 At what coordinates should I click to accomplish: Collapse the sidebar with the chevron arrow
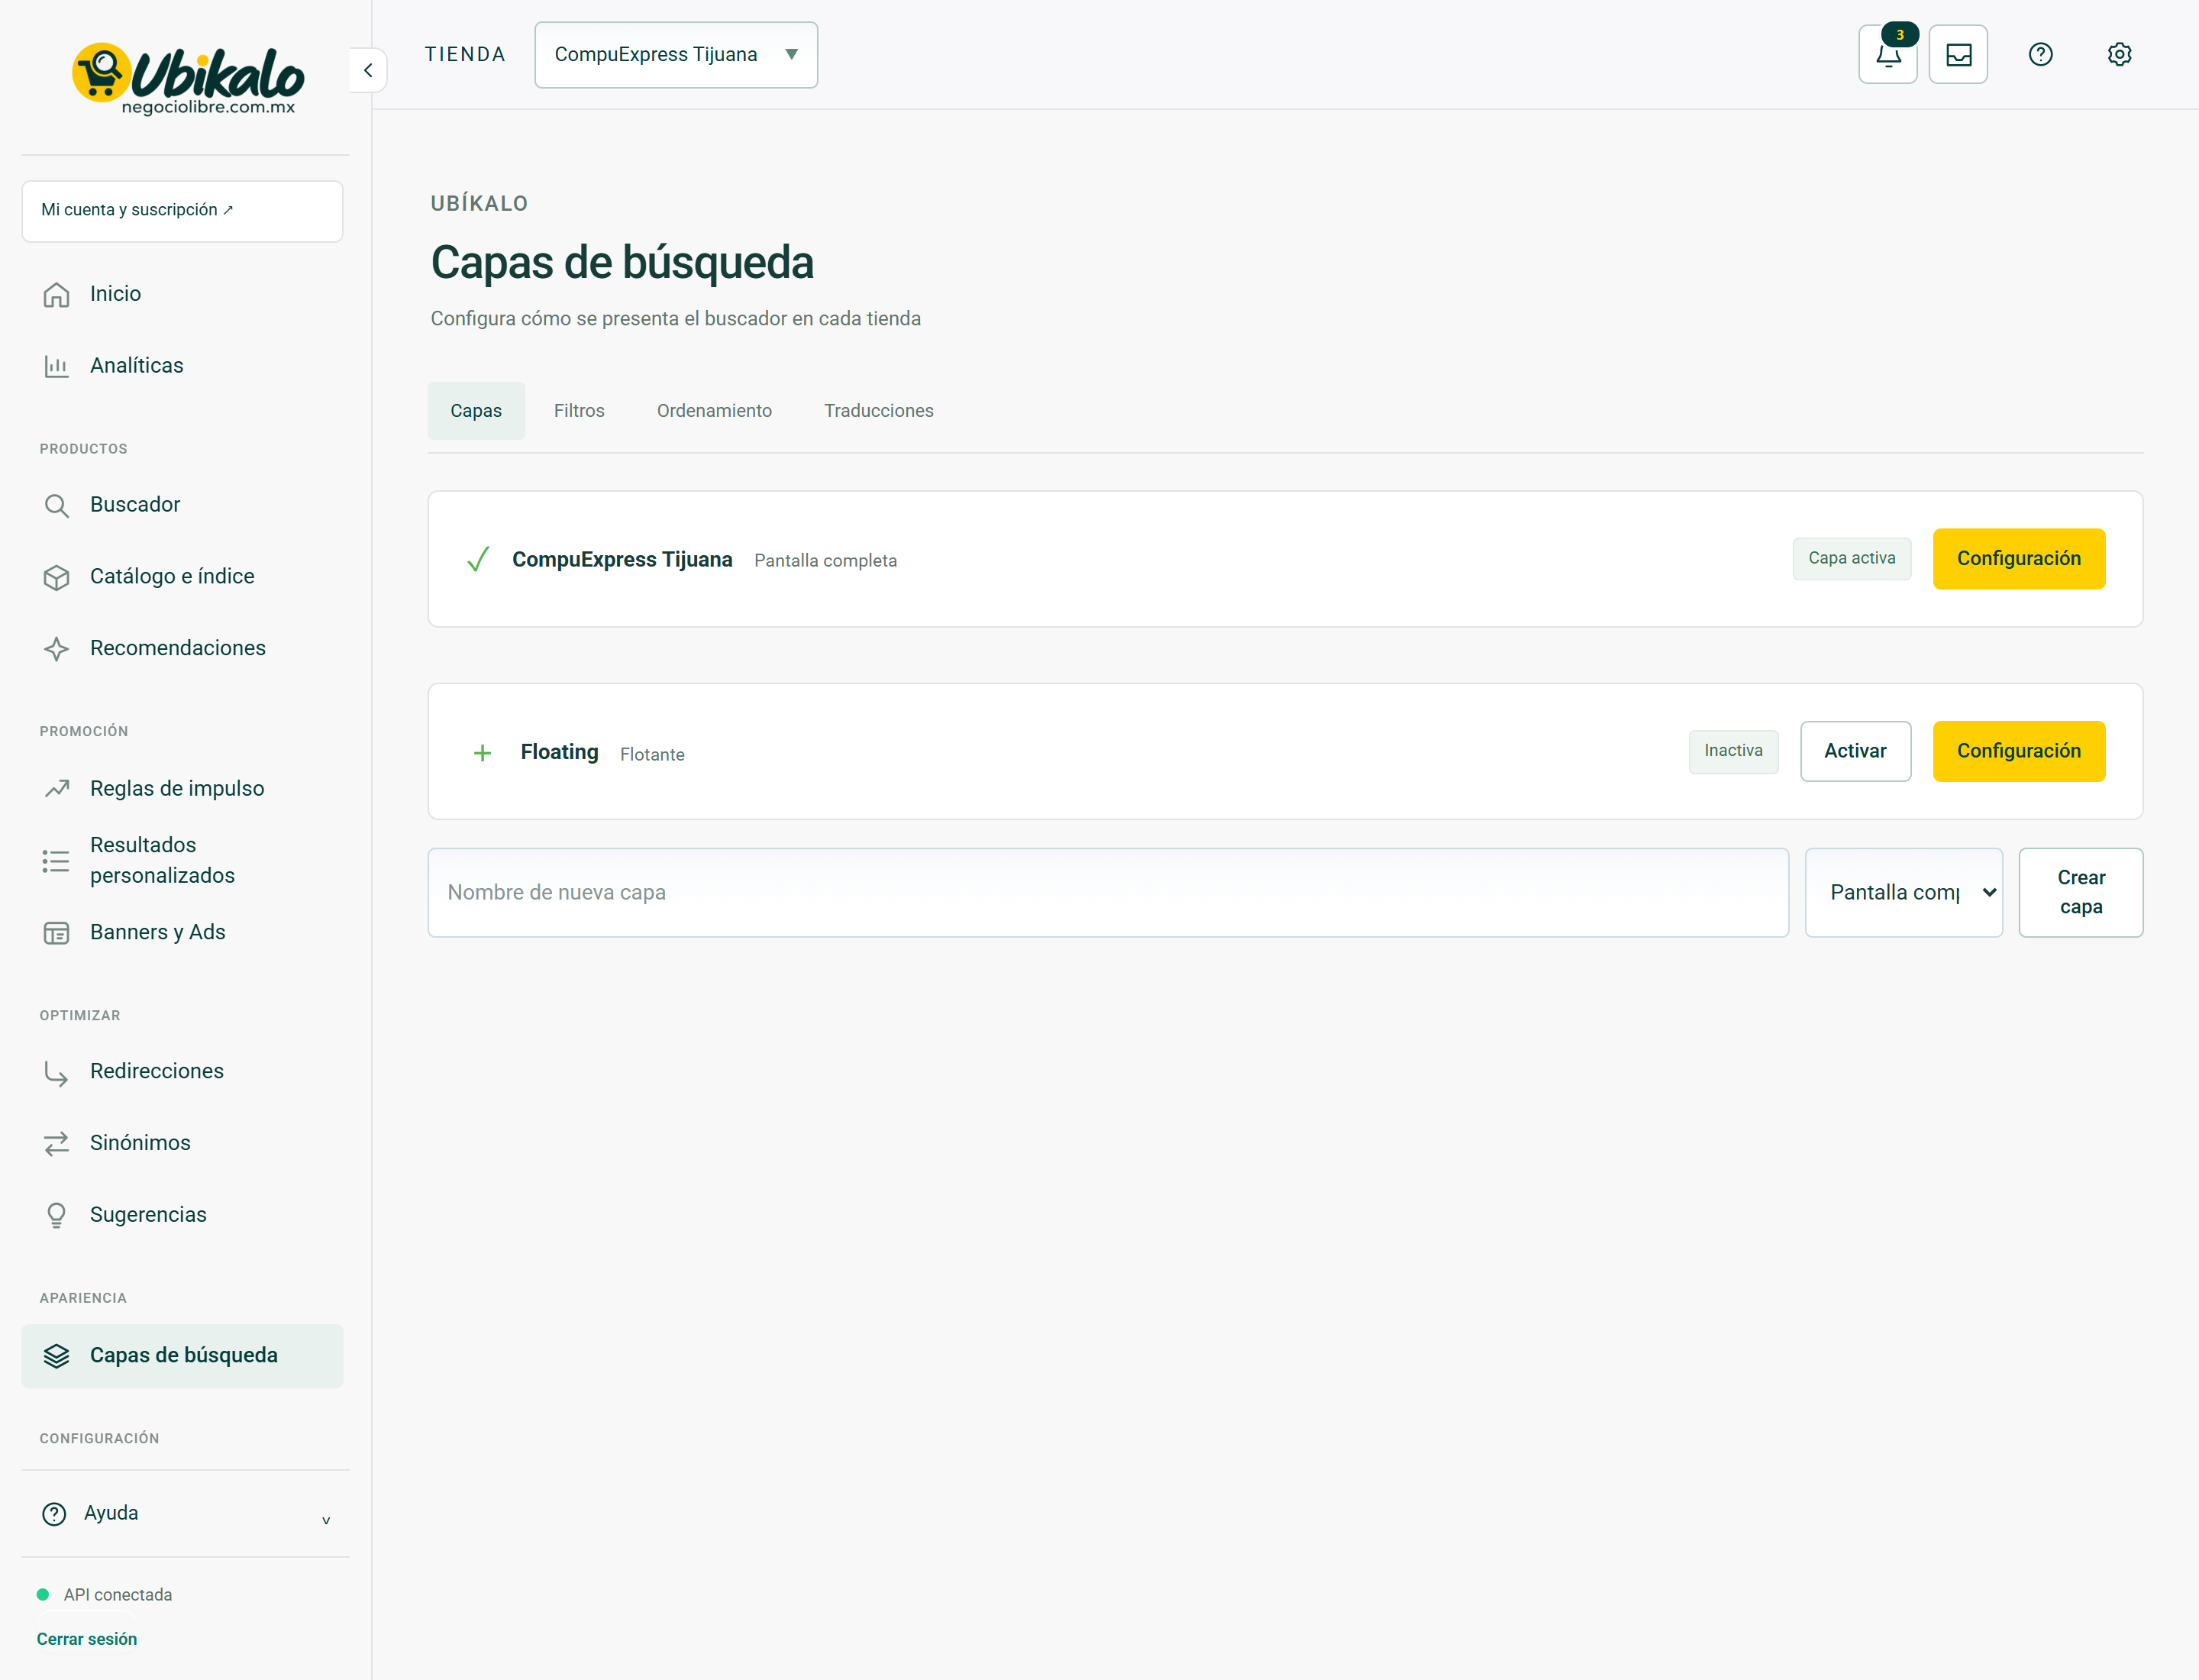click(368, 70)
